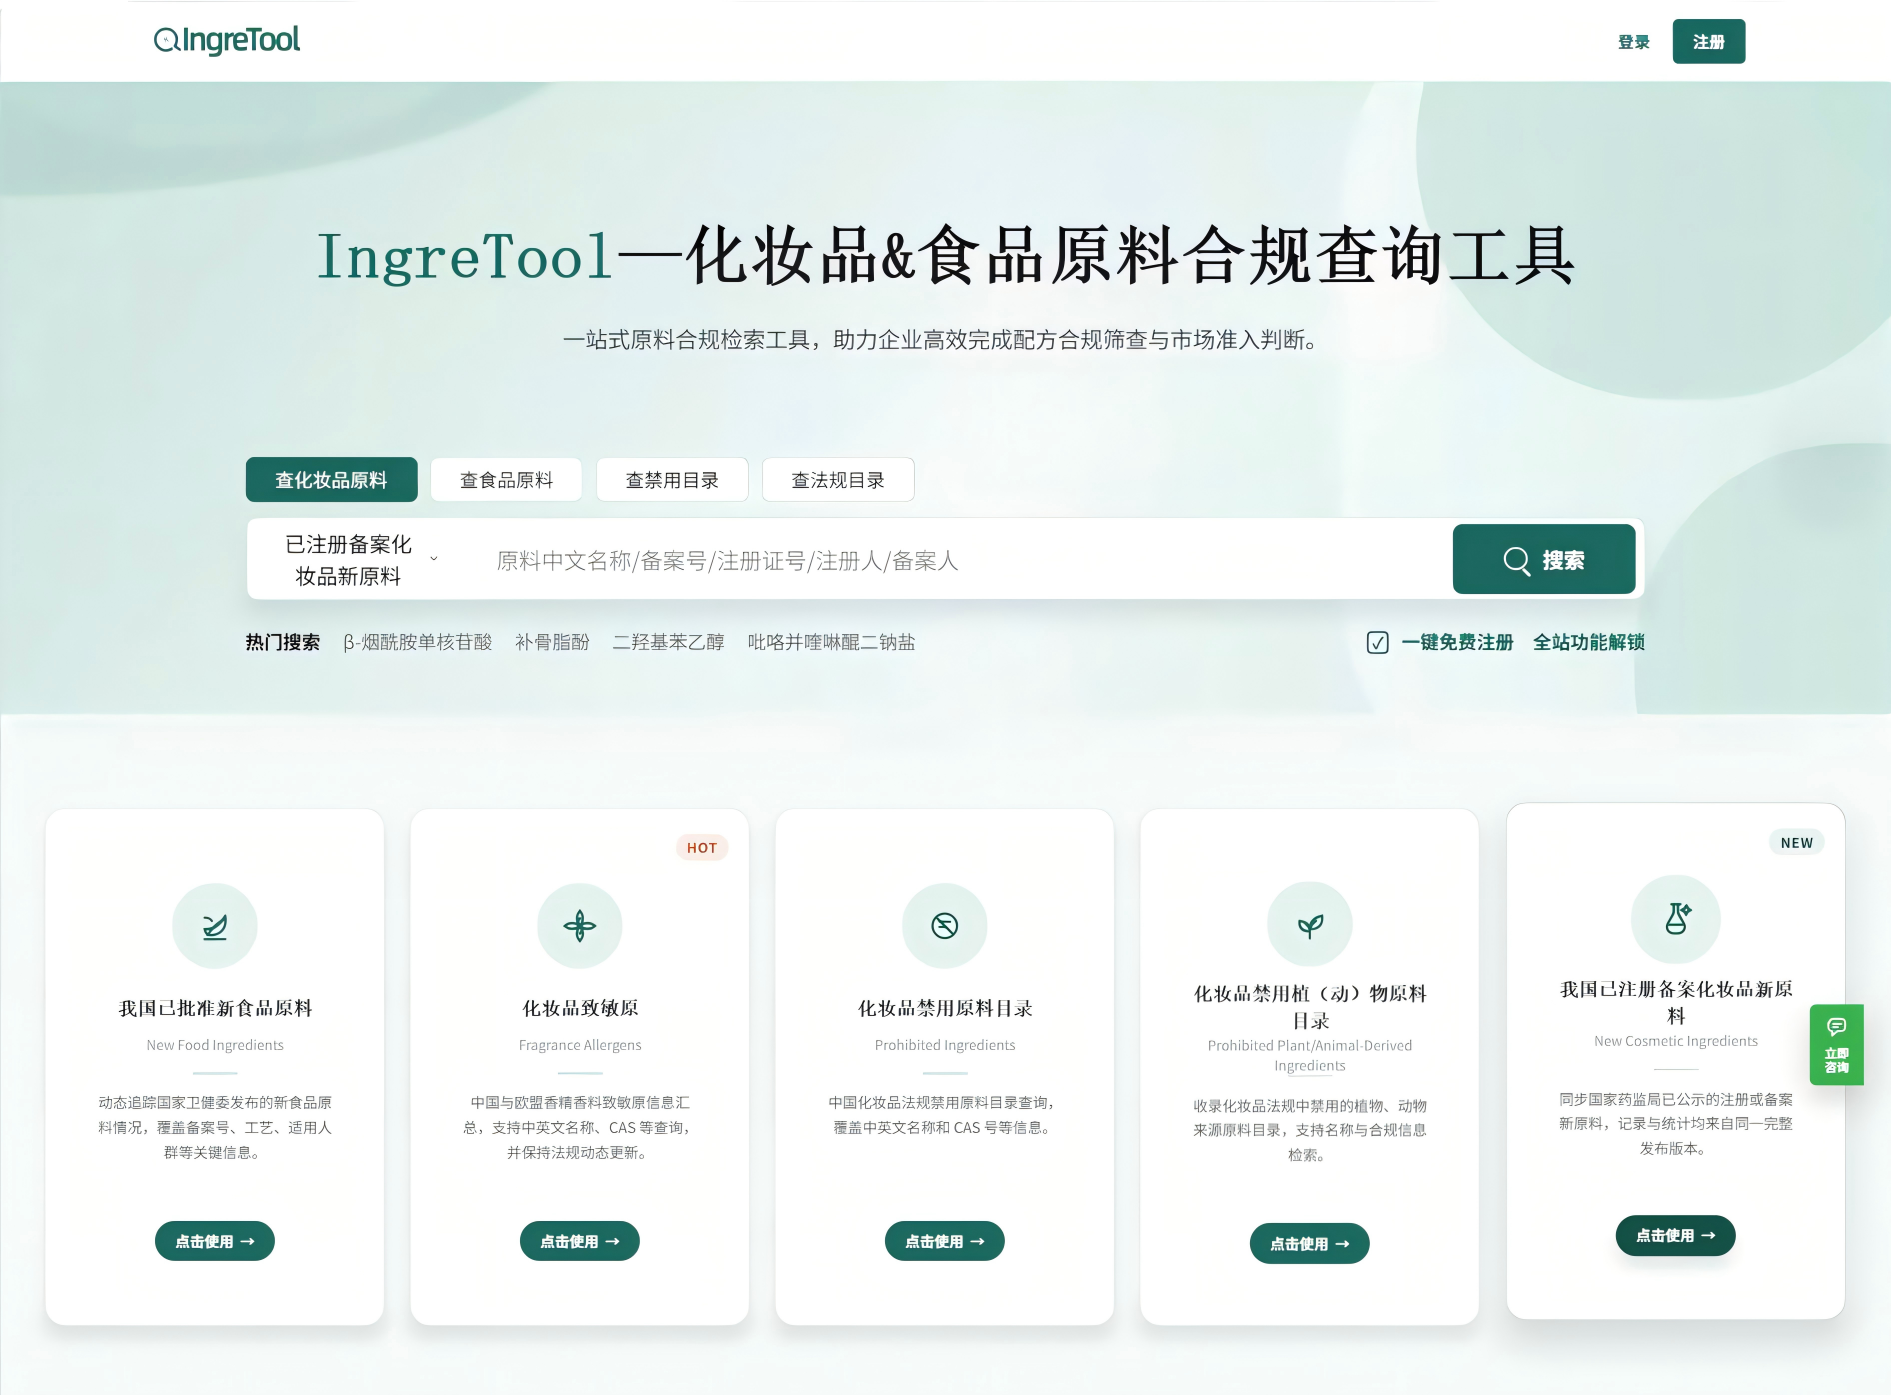Click the prohibited ingredients circle icon

pyautogui.click(x=945, y=926)
